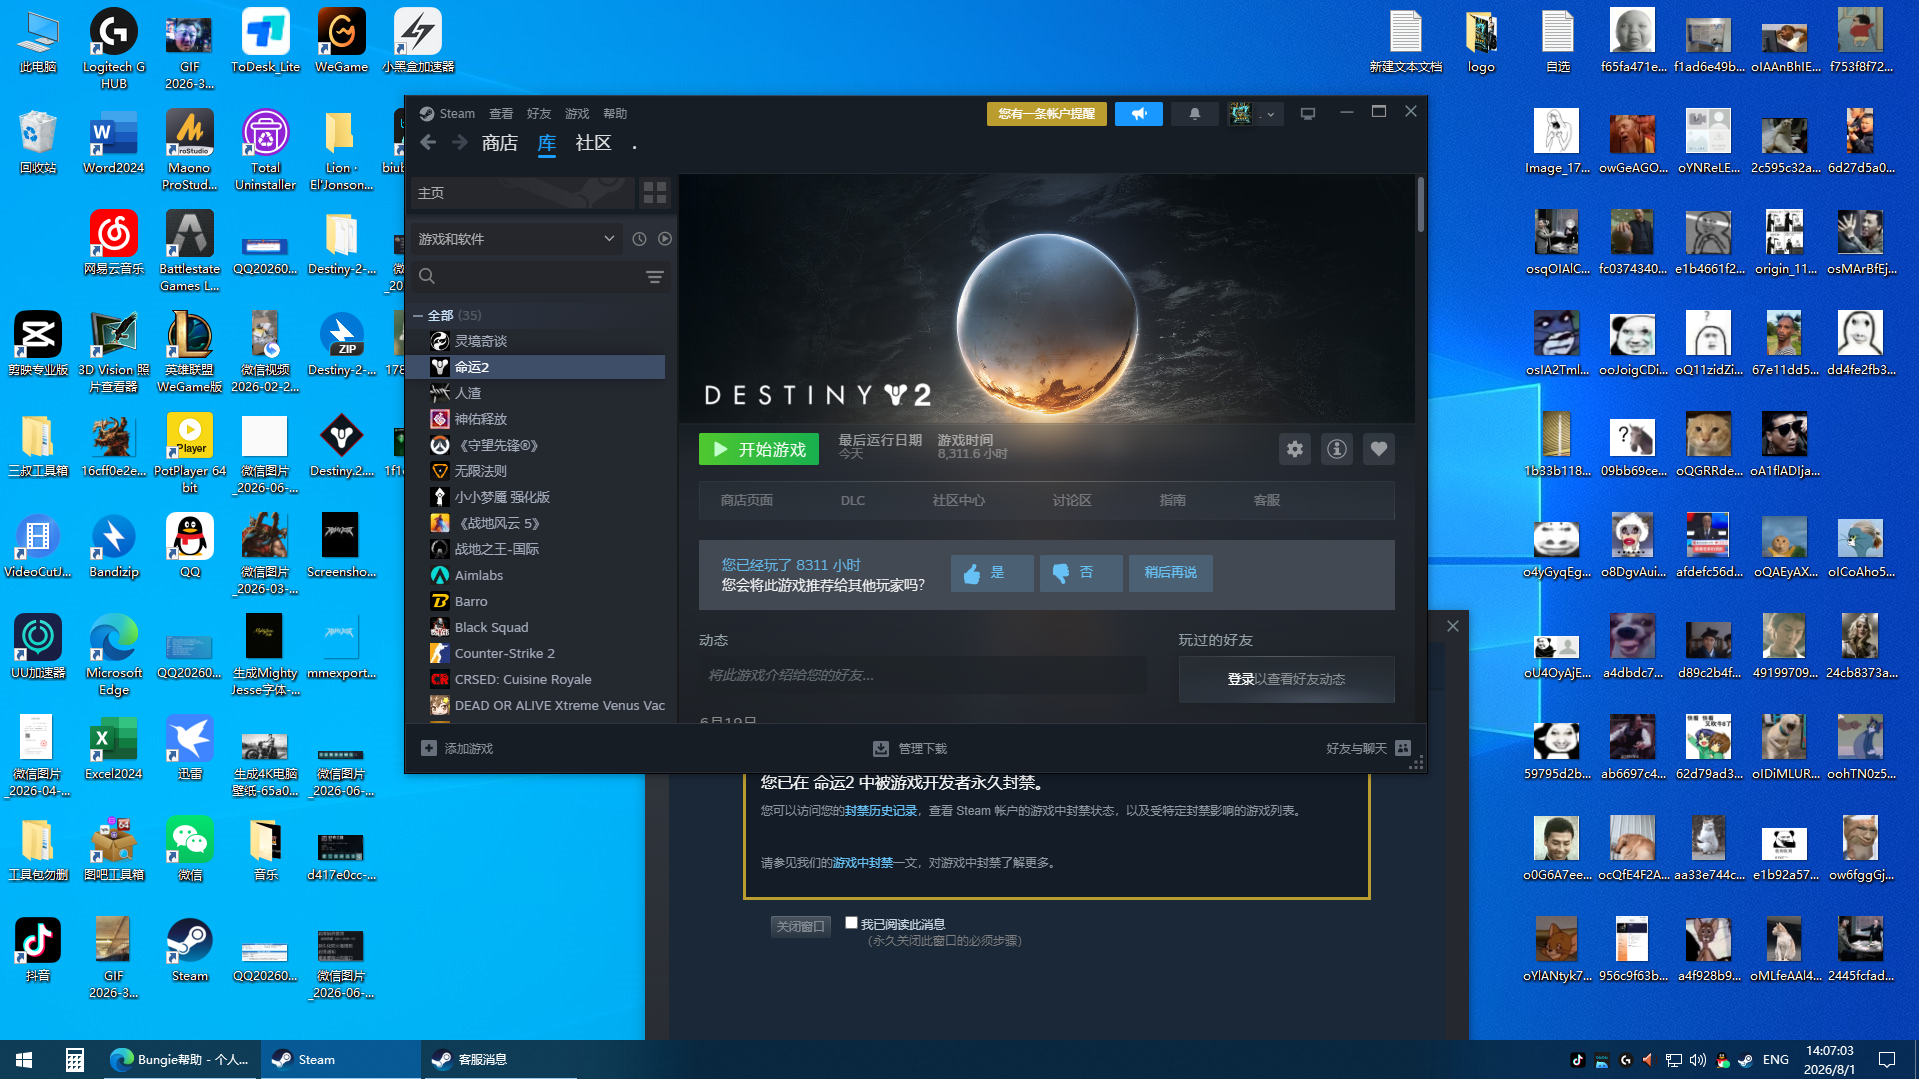This screenshot has width=1919, height=1079.
Task: Collapse the 全部 (35) games category
Action: tap(418, 315)
